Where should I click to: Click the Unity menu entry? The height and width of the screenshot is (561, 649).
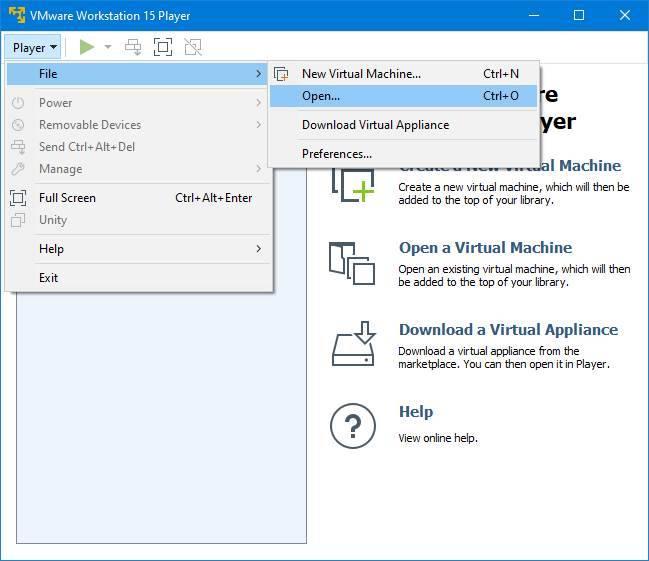click(137, 220)
